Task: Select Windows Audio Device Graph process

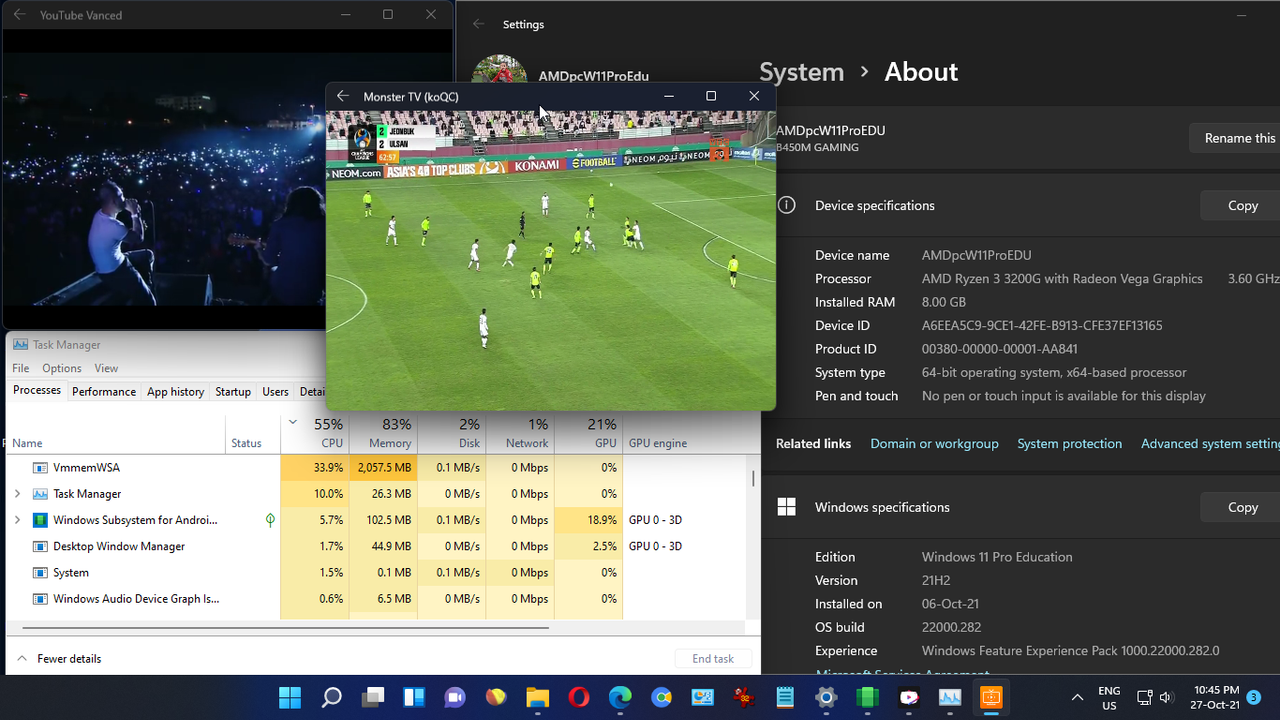Action: point(377,599)
